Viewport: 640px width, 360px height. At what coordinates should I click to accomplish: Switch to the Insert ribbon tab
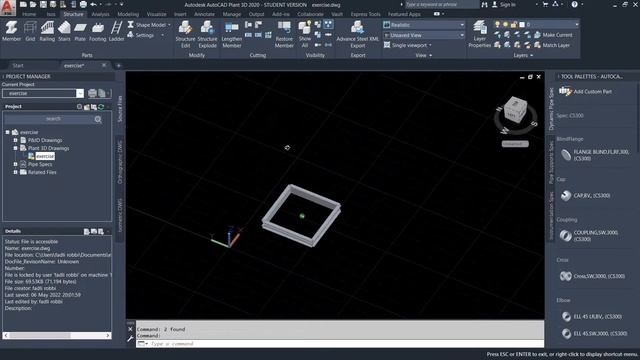tap(180, 14)
